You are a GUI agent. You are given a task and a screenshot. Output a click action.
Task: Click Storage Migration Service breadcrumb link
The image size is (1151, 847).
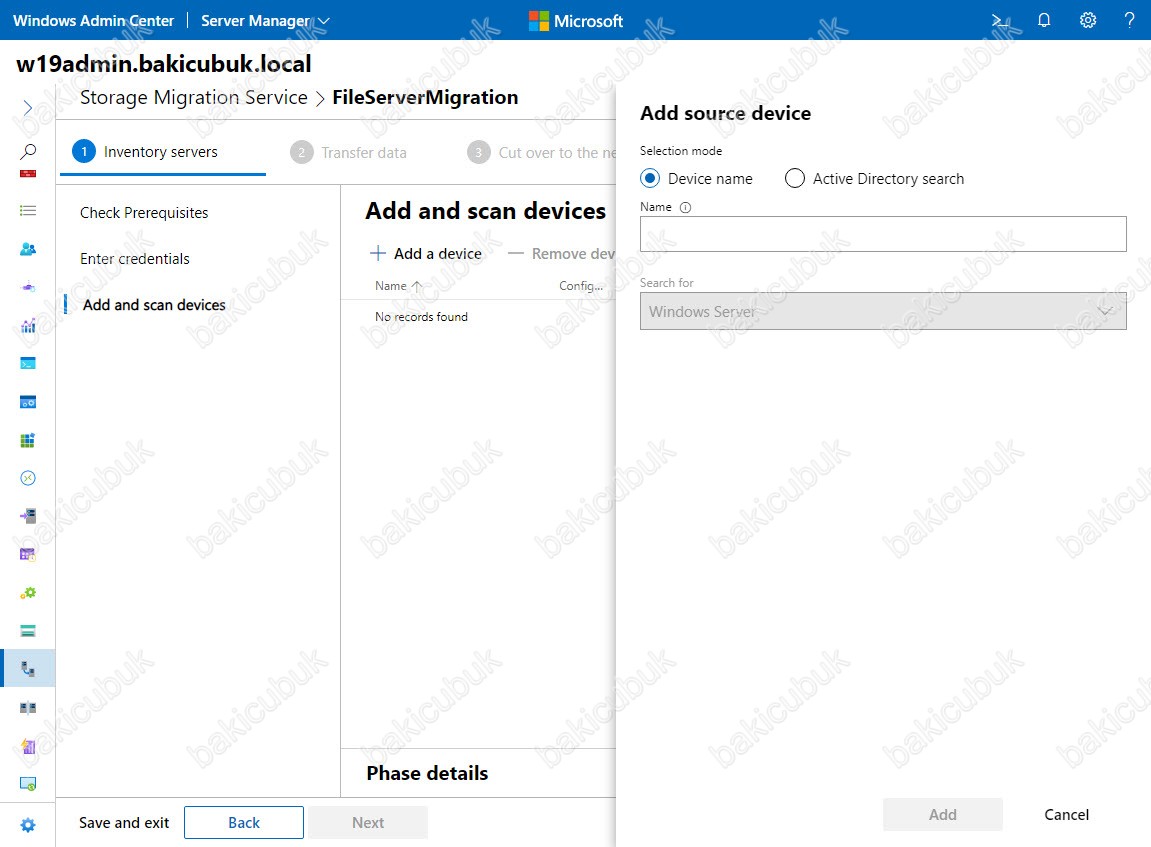[194, 98]
